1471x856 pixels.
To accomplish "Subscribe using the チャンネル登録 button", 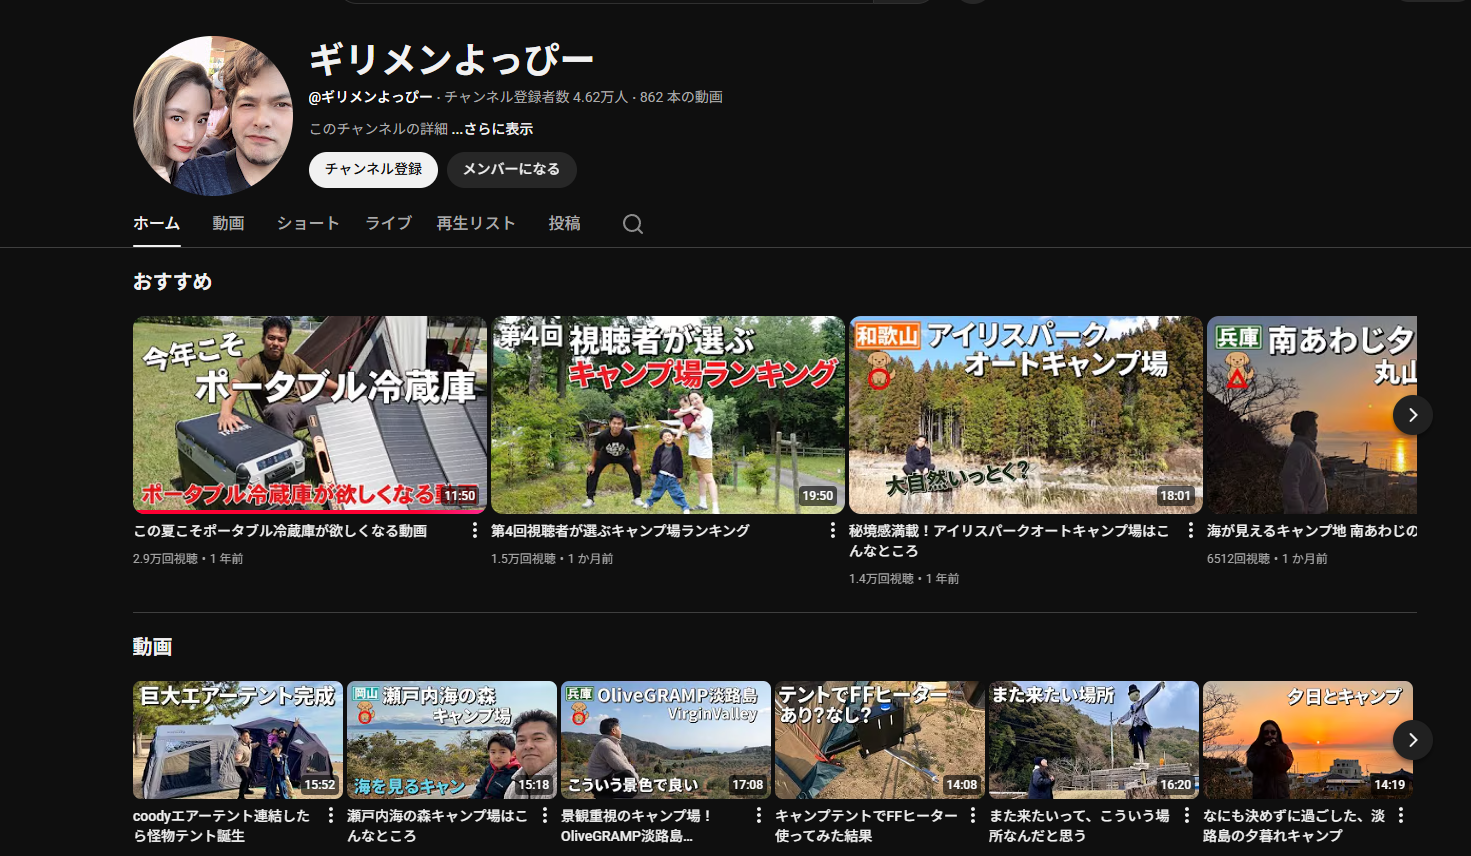I will coord(373,170).
